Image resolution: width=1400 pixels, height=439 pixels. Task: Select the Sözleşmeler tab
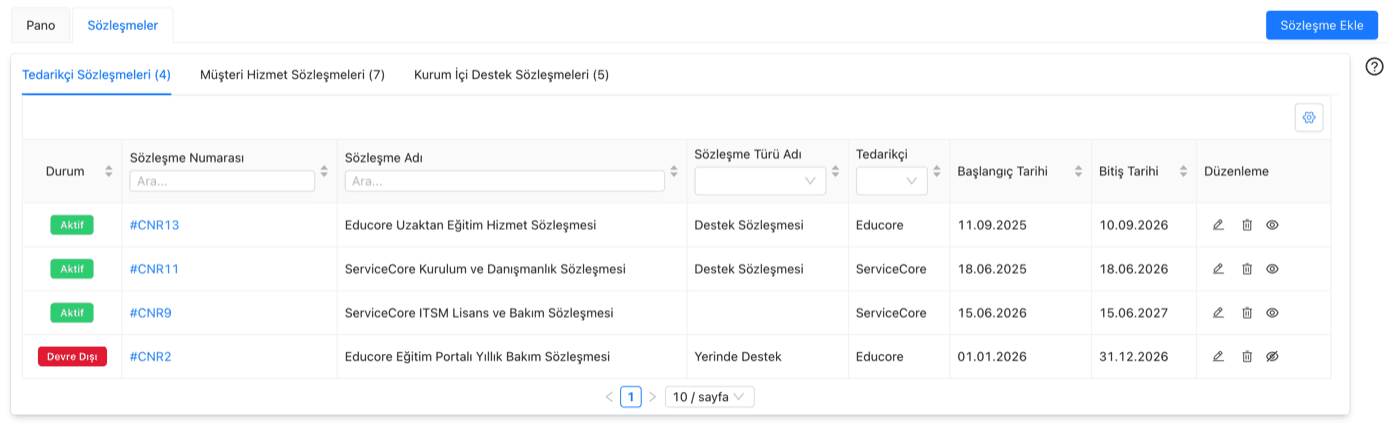[122, 25]
